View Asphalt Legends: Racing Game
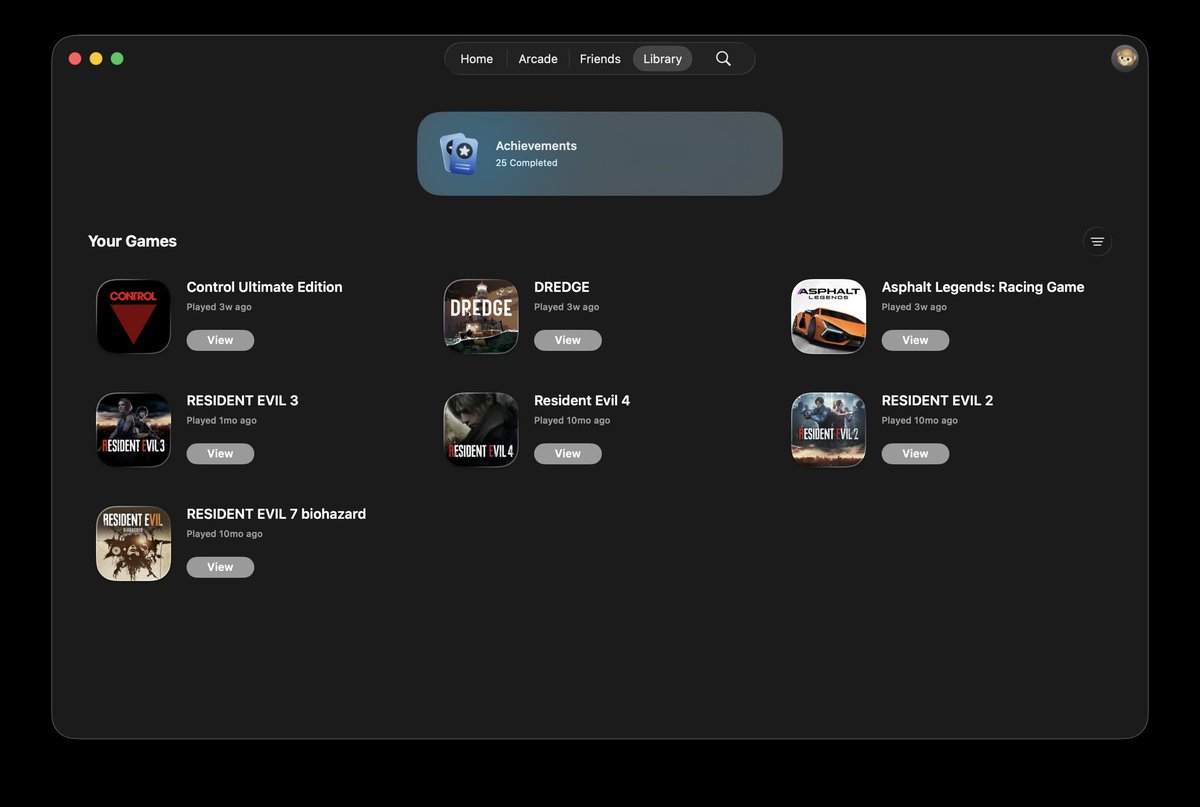 click(915, 340)
